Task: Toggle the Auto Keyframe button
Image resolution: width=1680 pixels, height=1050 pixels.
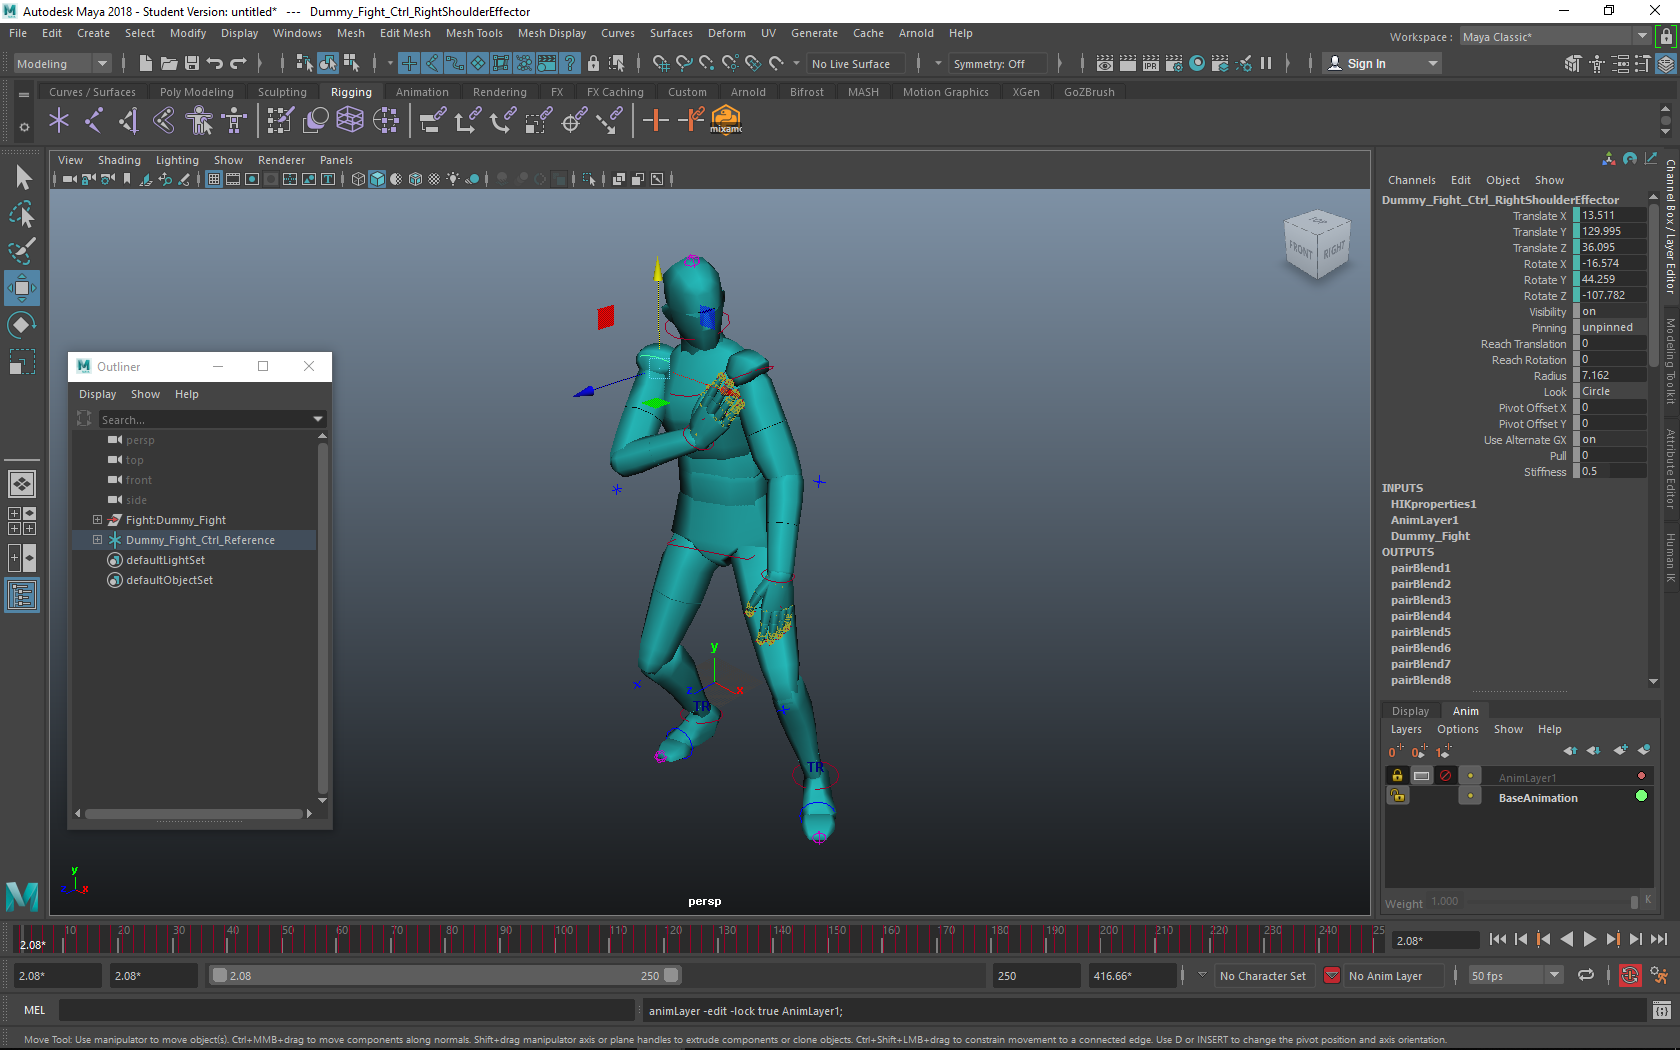Action: point(1630,976)
